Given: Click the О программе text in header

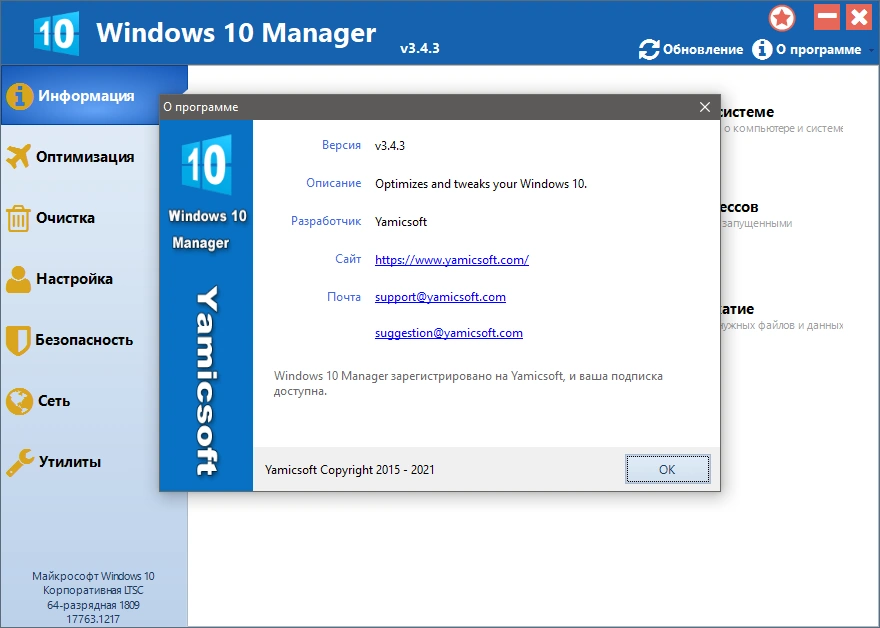Looking at the screenshot, I should pos(818,49).
